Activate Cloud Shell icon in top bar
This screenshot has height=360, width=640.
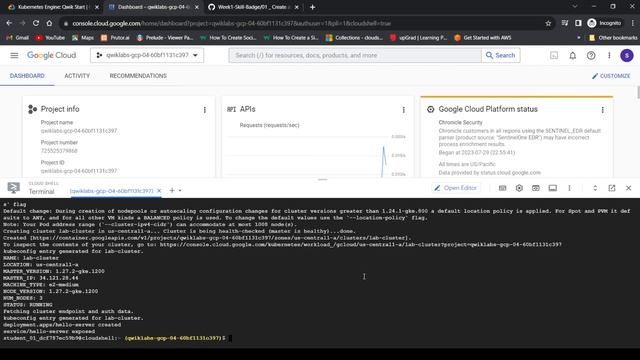click(554, 55)
